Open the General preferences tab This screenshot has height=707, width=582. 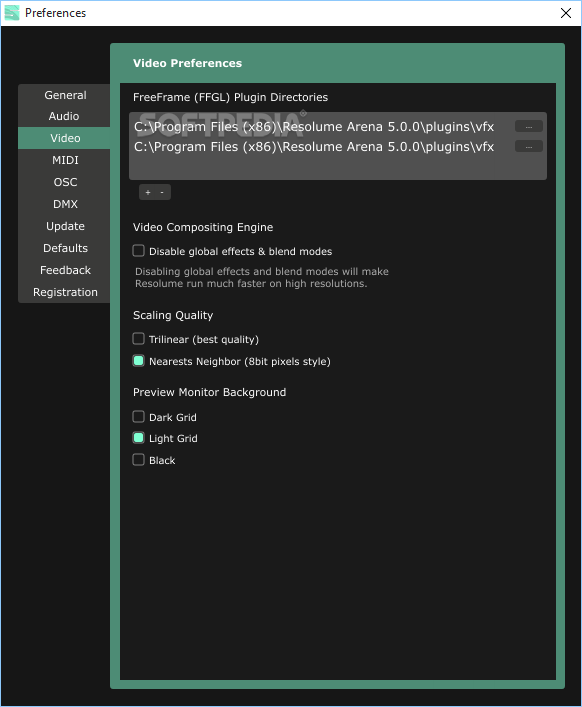tap(65, 95)
